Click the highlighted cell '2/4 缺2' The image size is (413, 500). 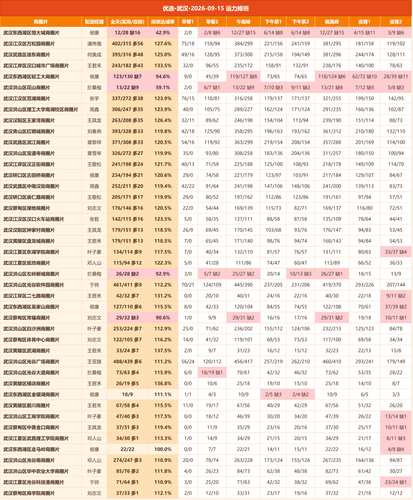(x=301, y=395)
